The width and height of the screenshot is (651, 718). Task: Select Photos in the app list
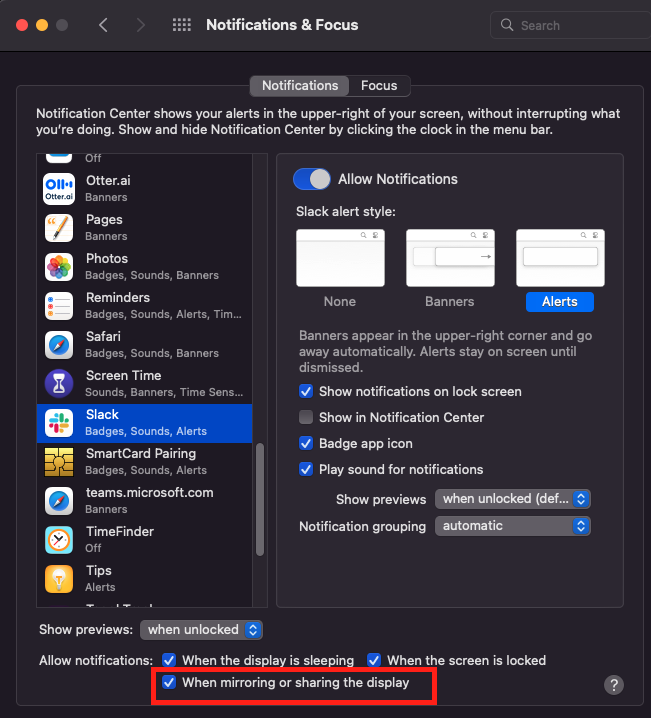click(x=144, y=267)
